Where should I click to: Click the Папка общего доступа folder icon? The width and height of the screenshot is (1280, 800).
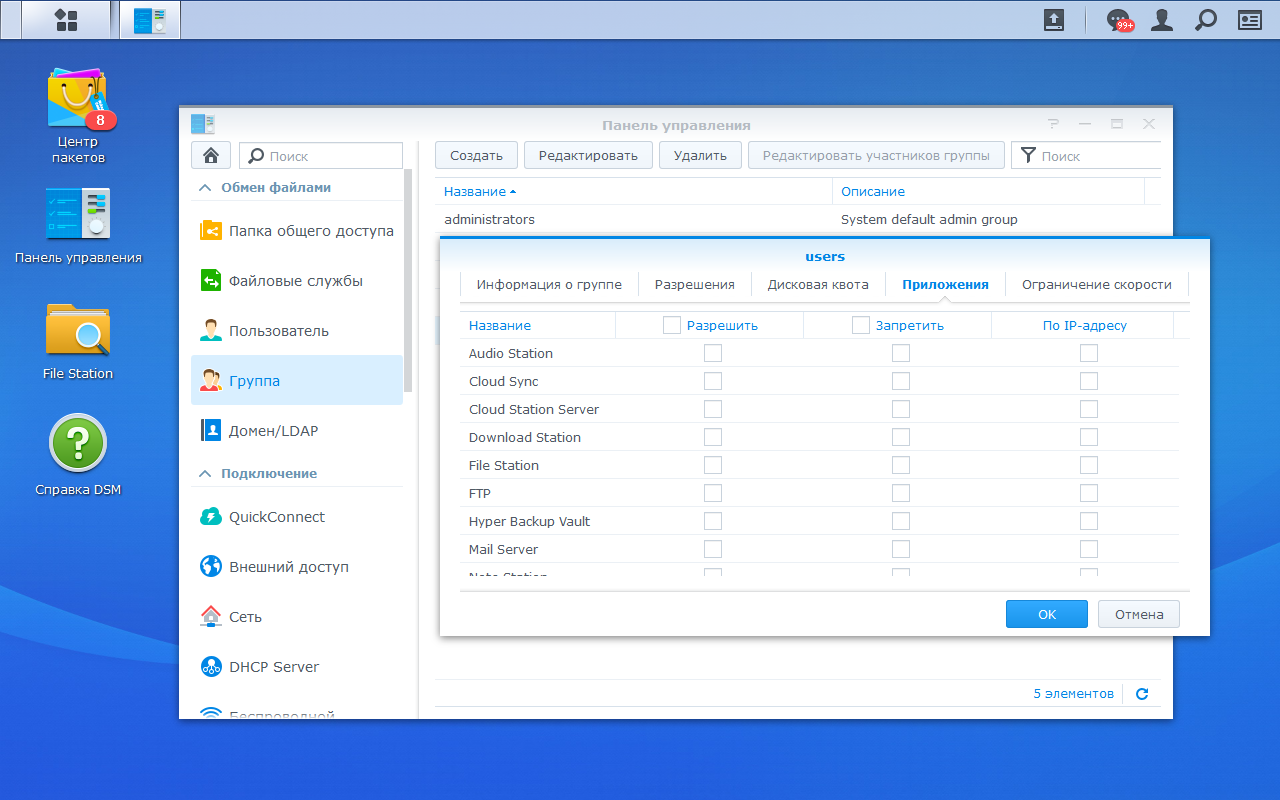[211, 231]
